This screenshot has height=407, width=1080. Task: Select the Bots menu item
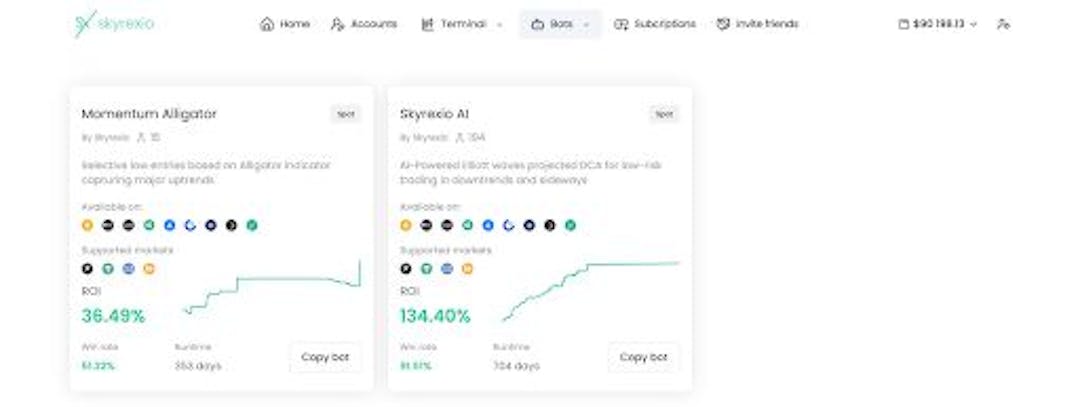coord(560,24)
